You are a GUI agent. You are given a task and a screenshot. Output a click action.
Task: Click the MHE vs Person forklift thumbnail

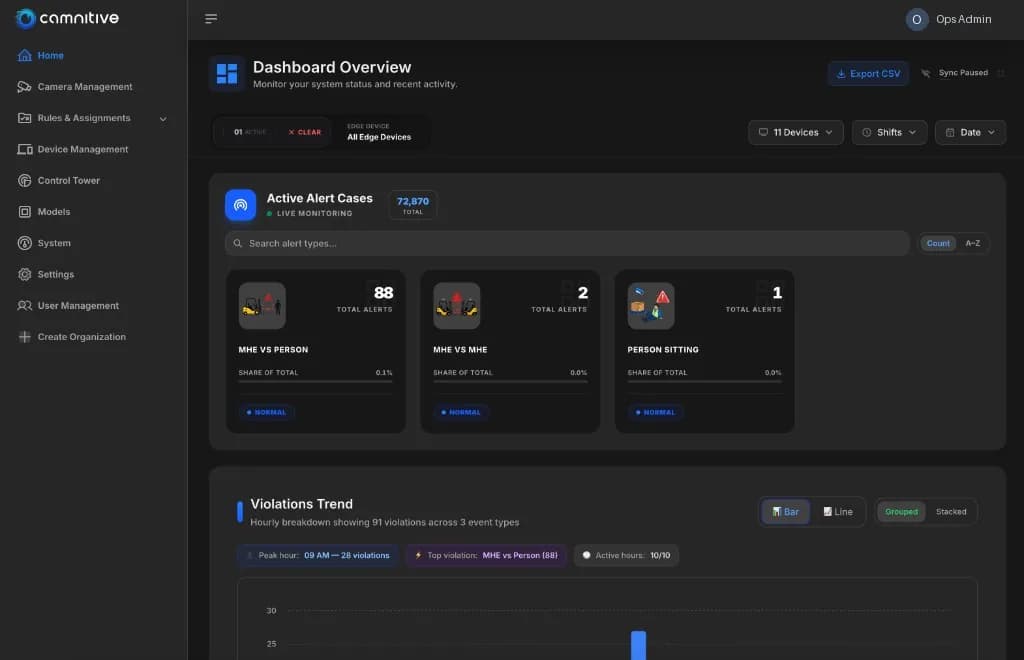[262, 306]
